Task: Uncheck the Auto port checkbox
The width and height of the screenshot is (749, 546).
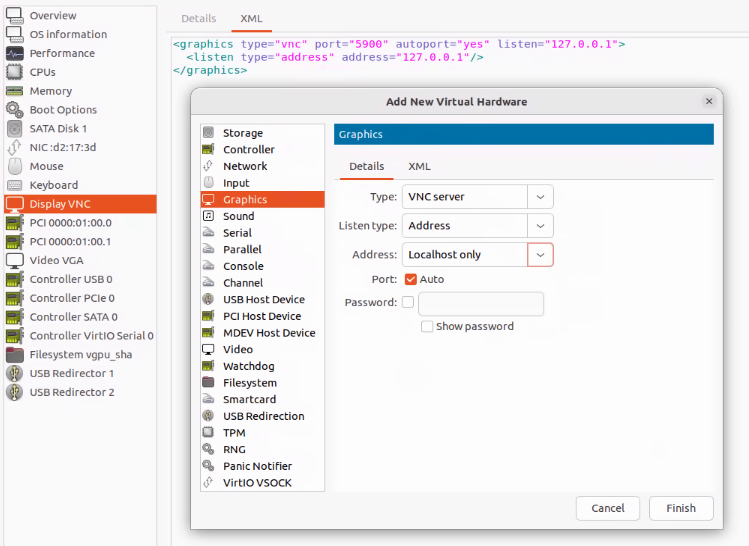Action: point(411,279)
